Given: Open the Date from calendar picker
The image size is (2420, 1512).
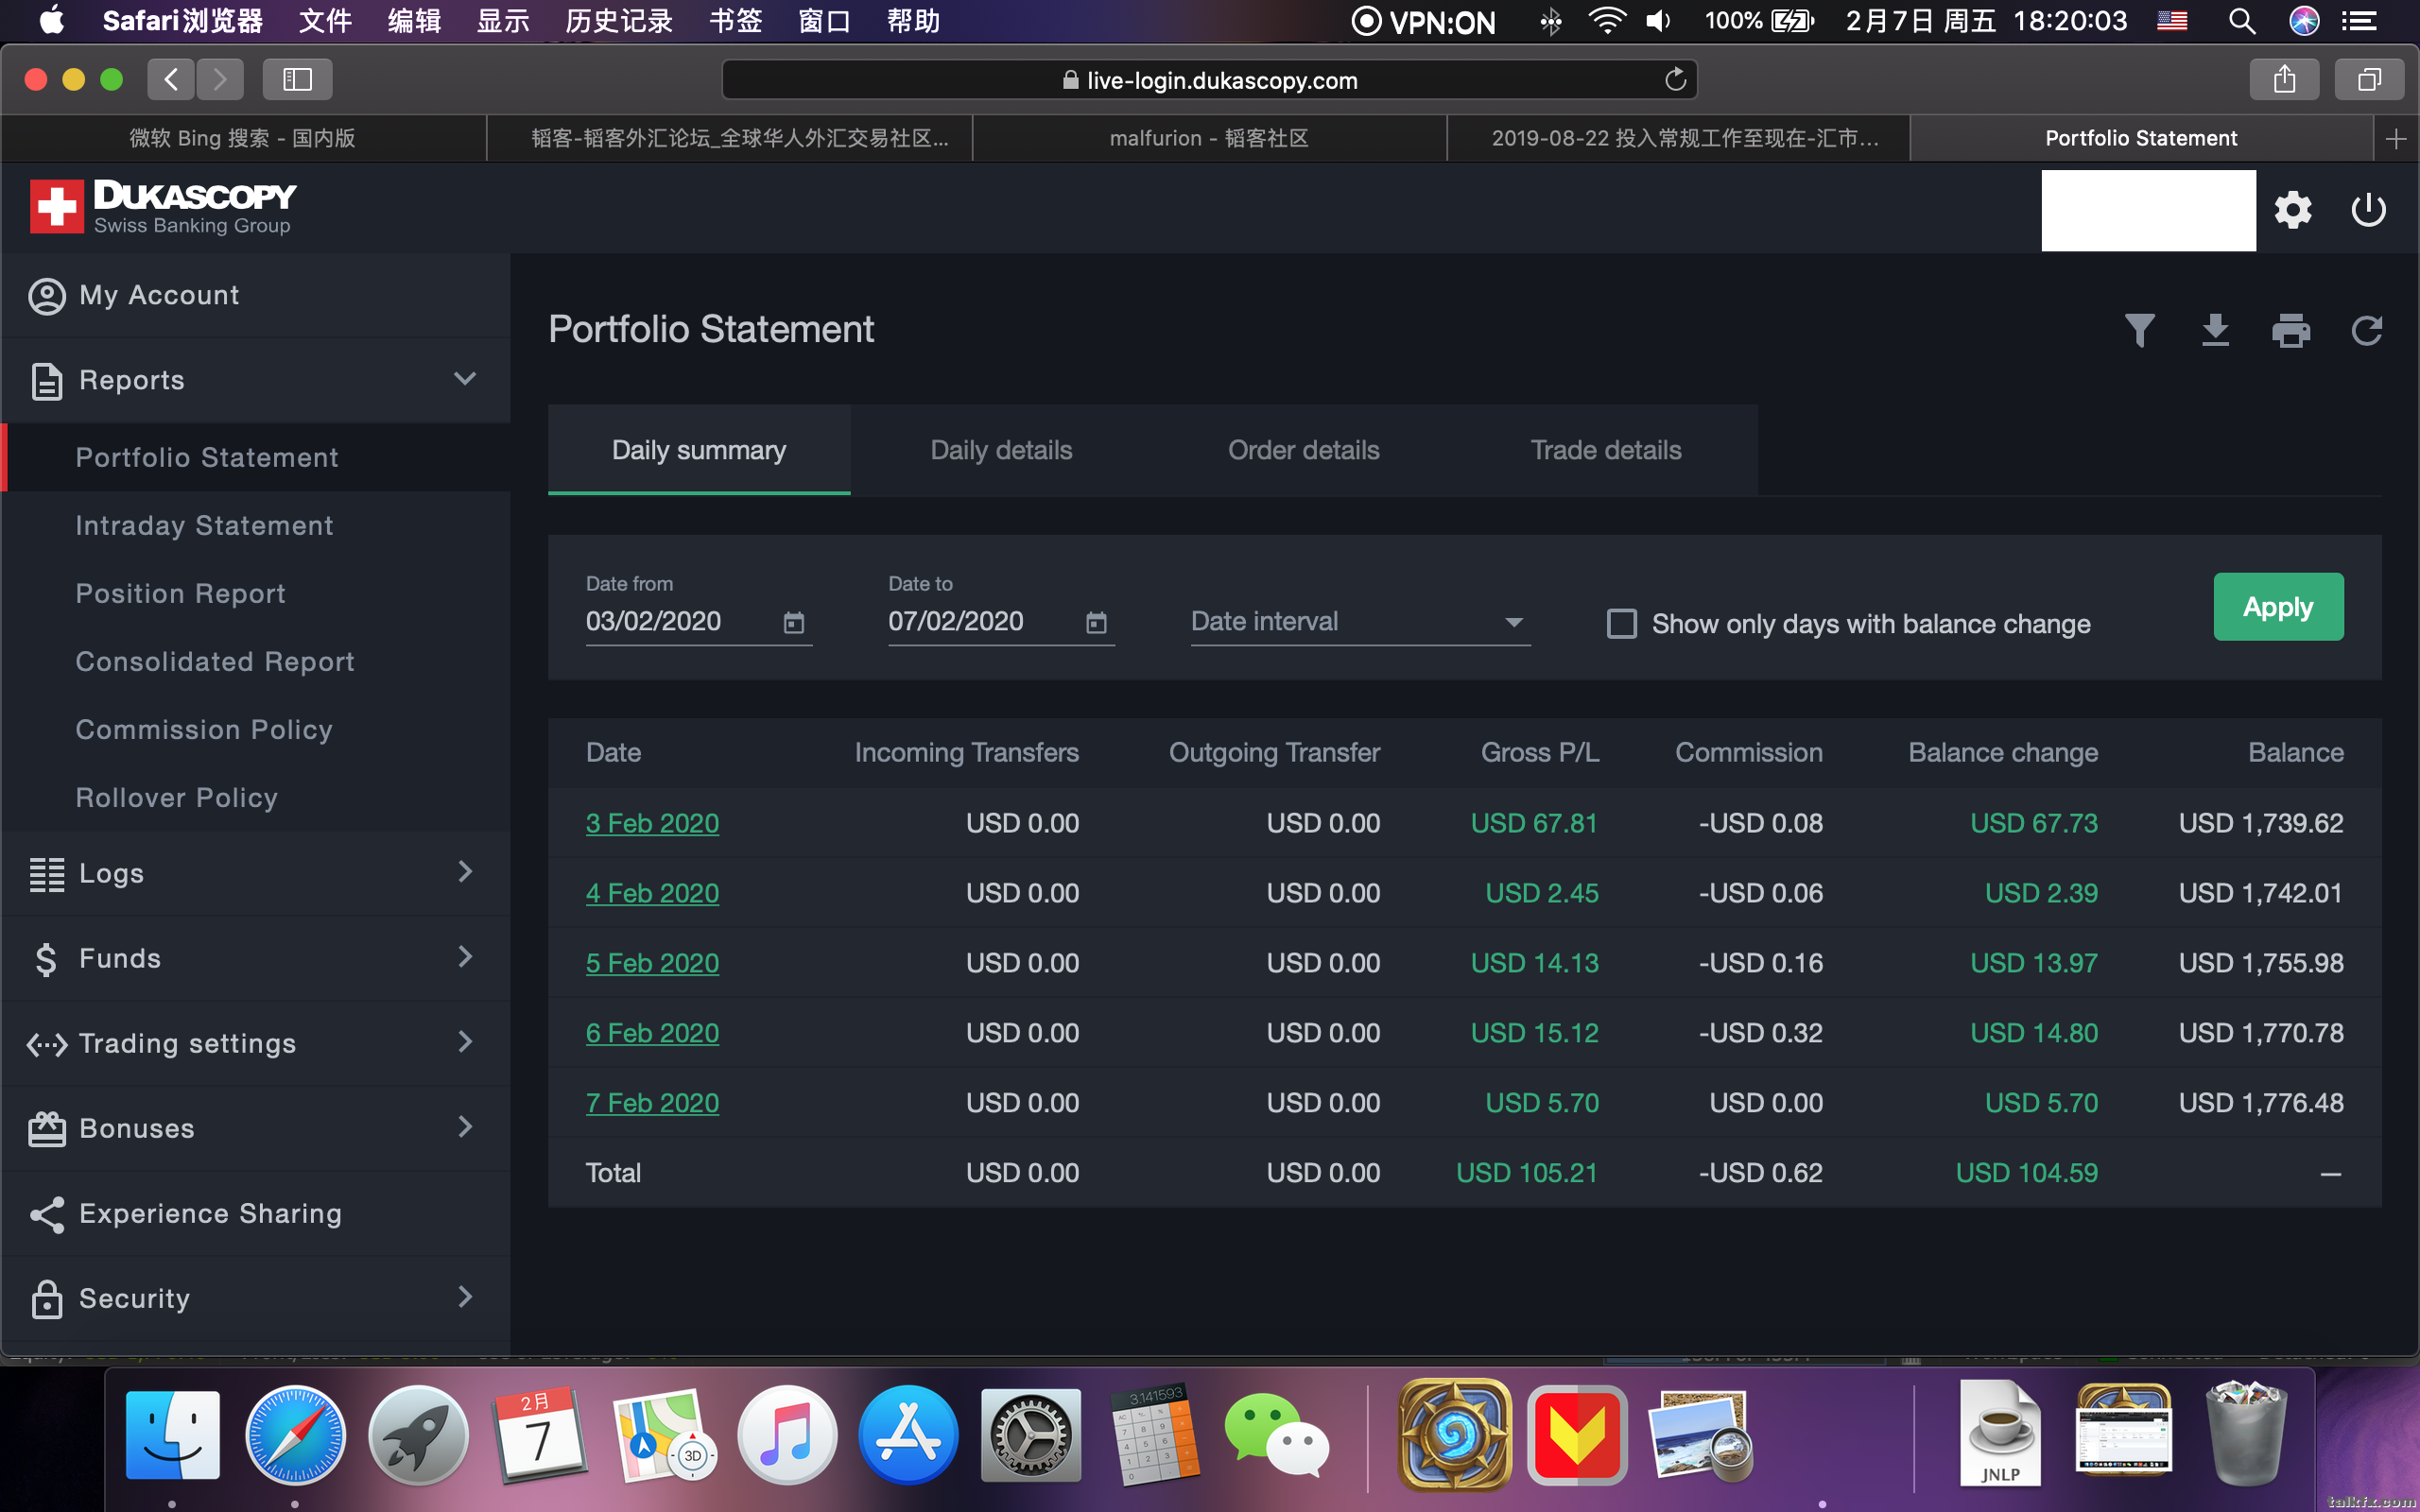Looking at the screenshot, I should [794, 622].
